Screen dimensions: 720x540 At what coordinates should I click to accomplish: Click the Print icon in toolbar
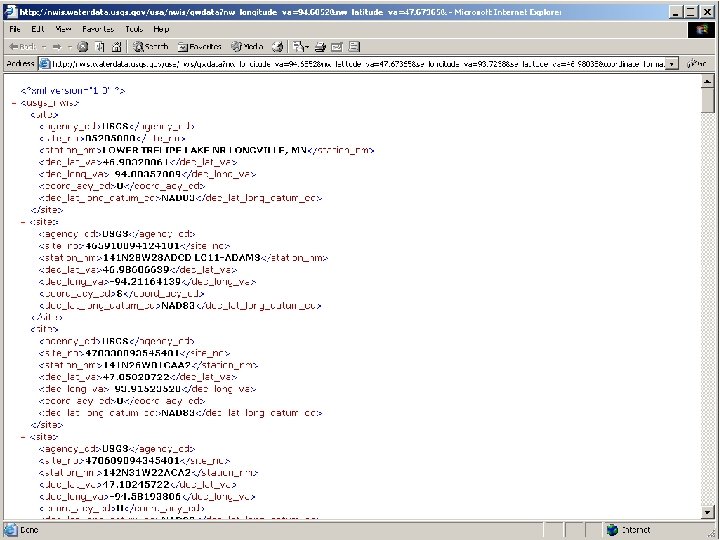321,46
